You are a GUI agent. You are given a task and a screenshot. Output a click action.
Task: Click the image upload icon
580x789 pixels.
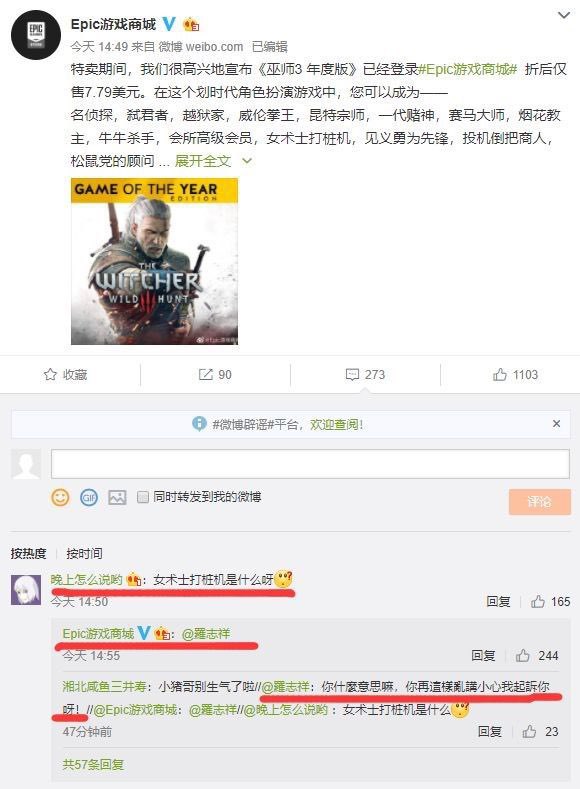click(x=117, y=498)
